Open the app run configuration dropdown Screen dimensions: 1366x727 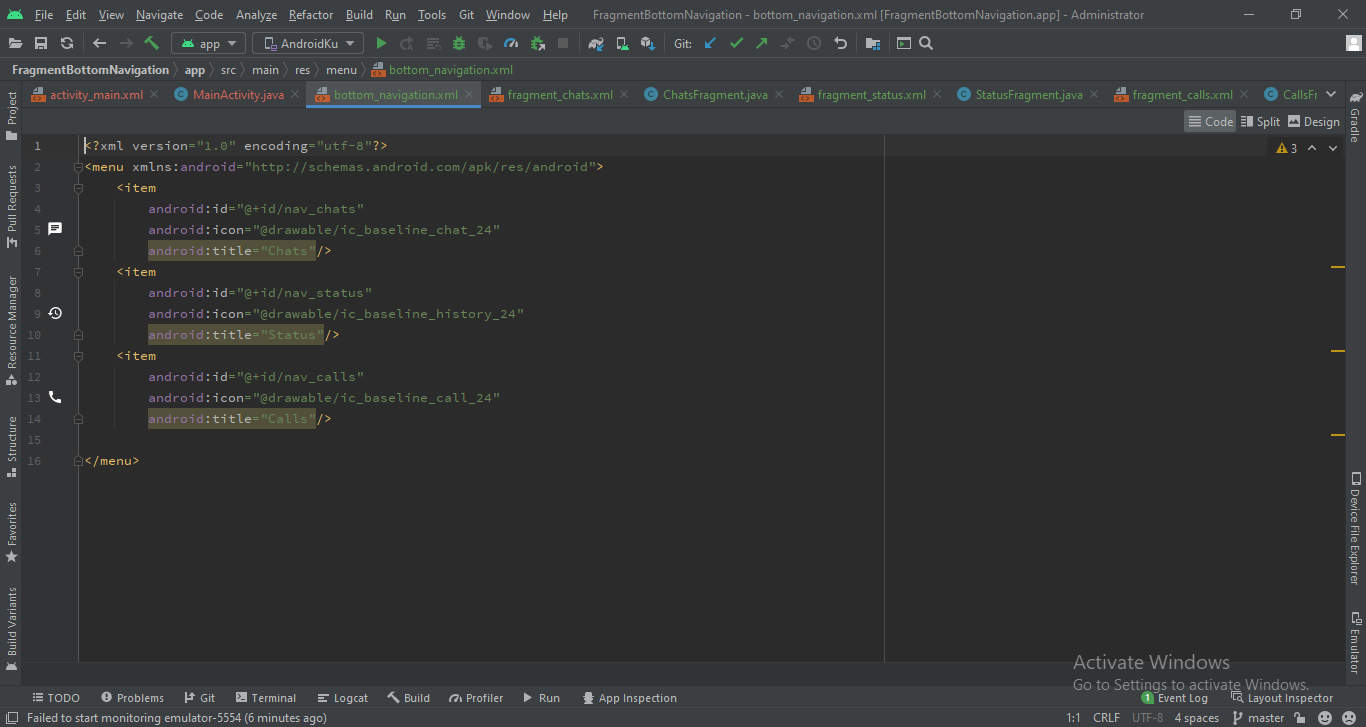pos(208,43)
